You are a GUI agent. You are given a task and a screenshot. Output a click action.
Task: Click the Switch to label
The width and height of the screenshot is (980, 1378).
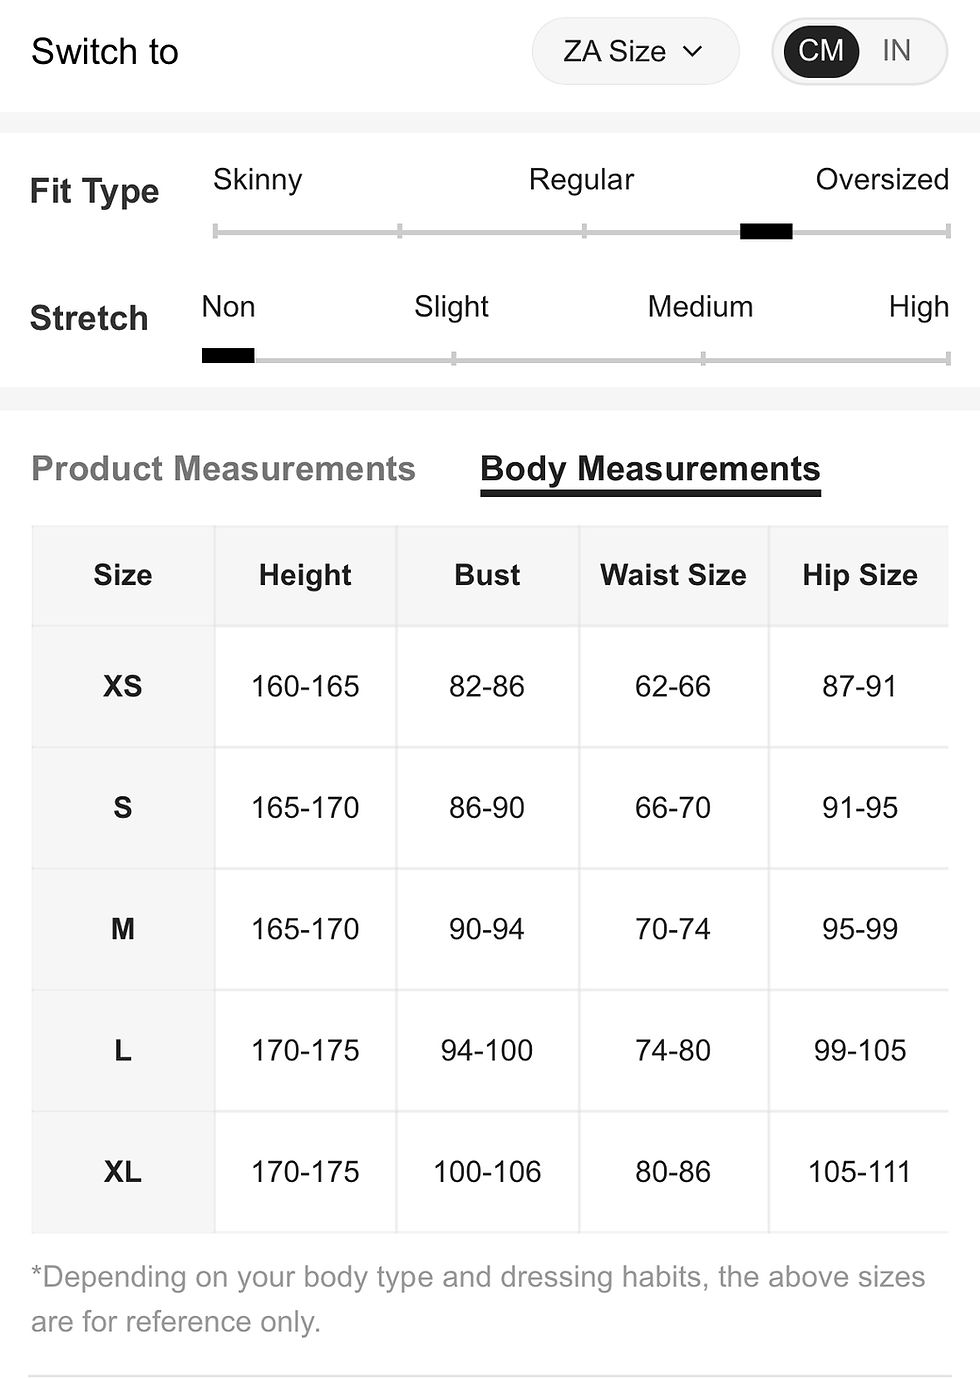(105, 51)
